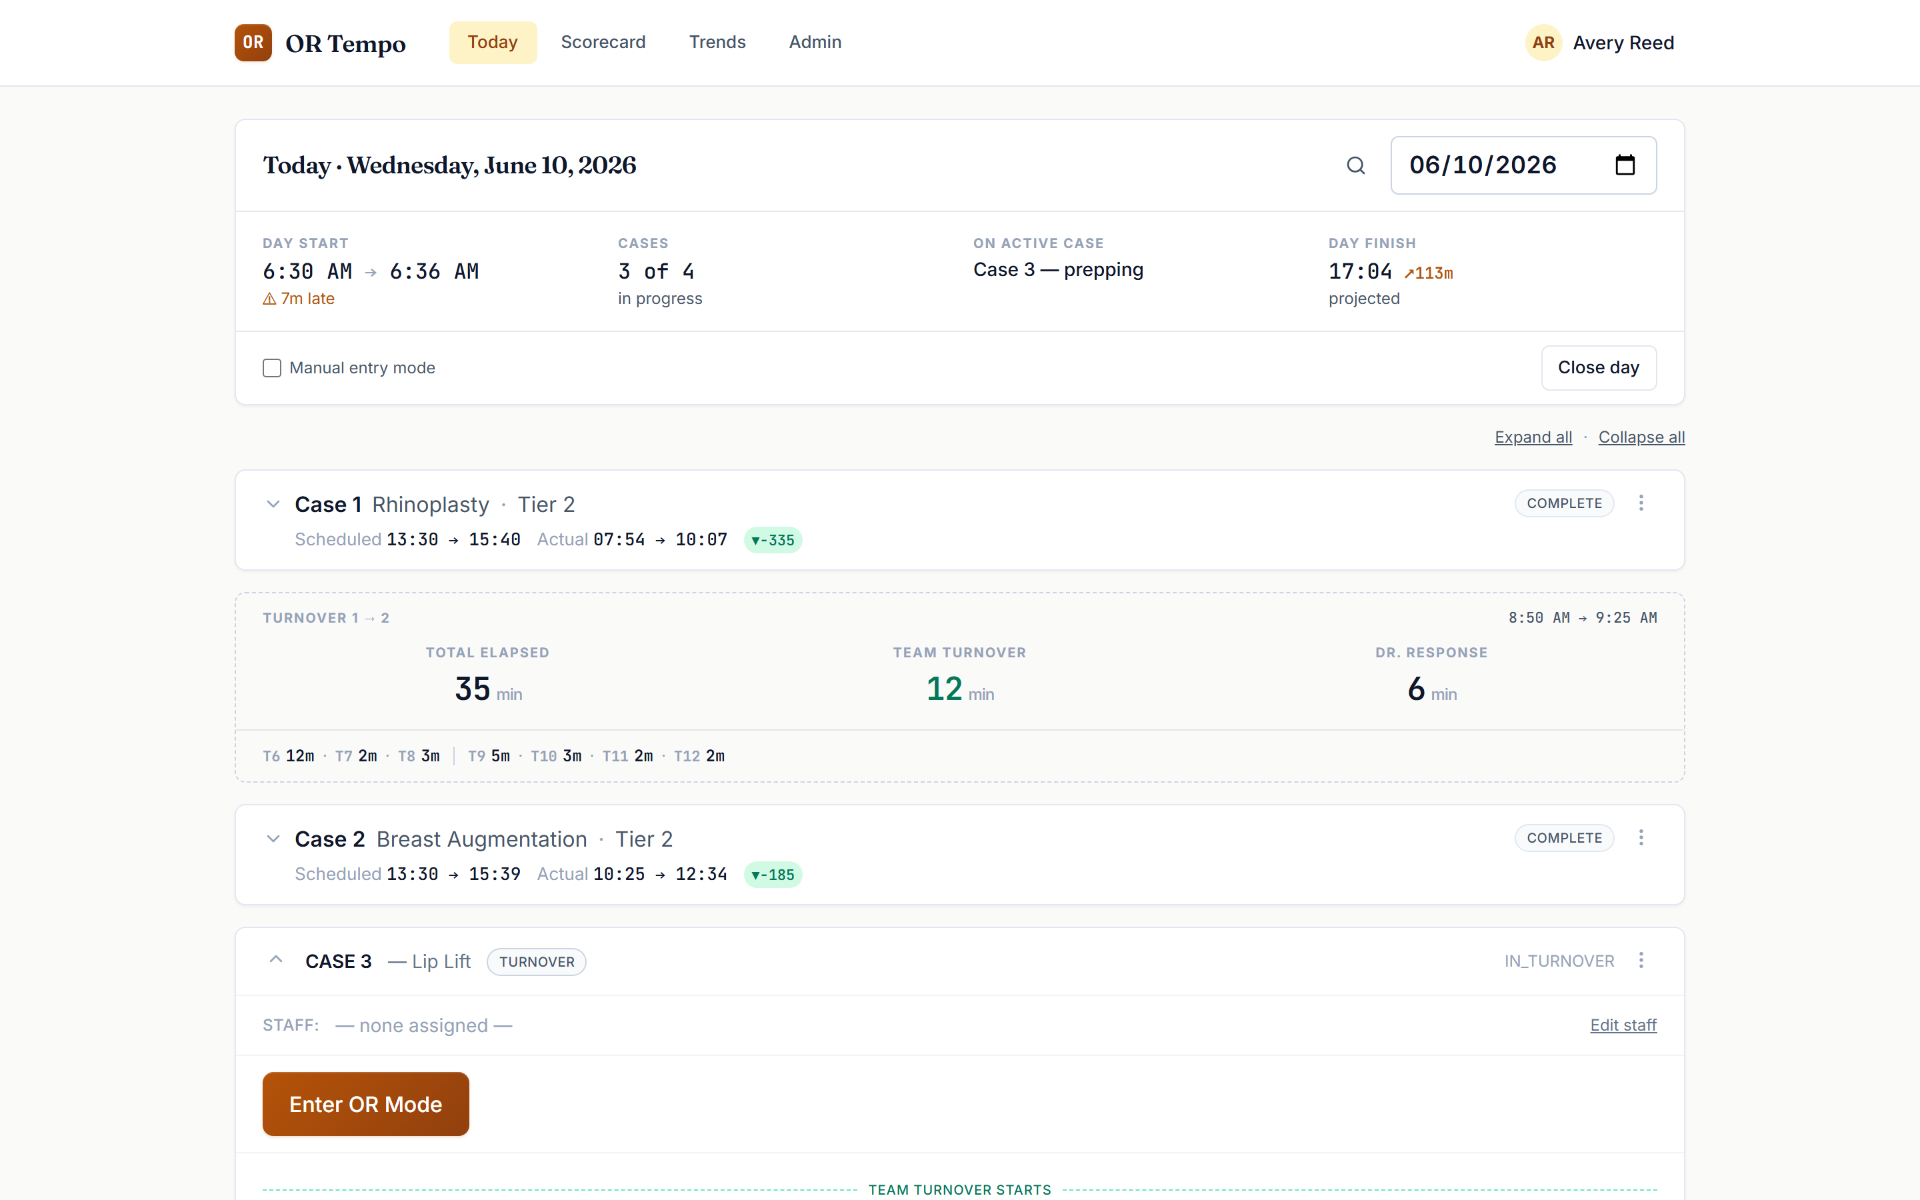Image resolution: width=1920 pixels, height=1200 pixels.
Task: Click the none assigned staff text
Action: coord(424,1026)
